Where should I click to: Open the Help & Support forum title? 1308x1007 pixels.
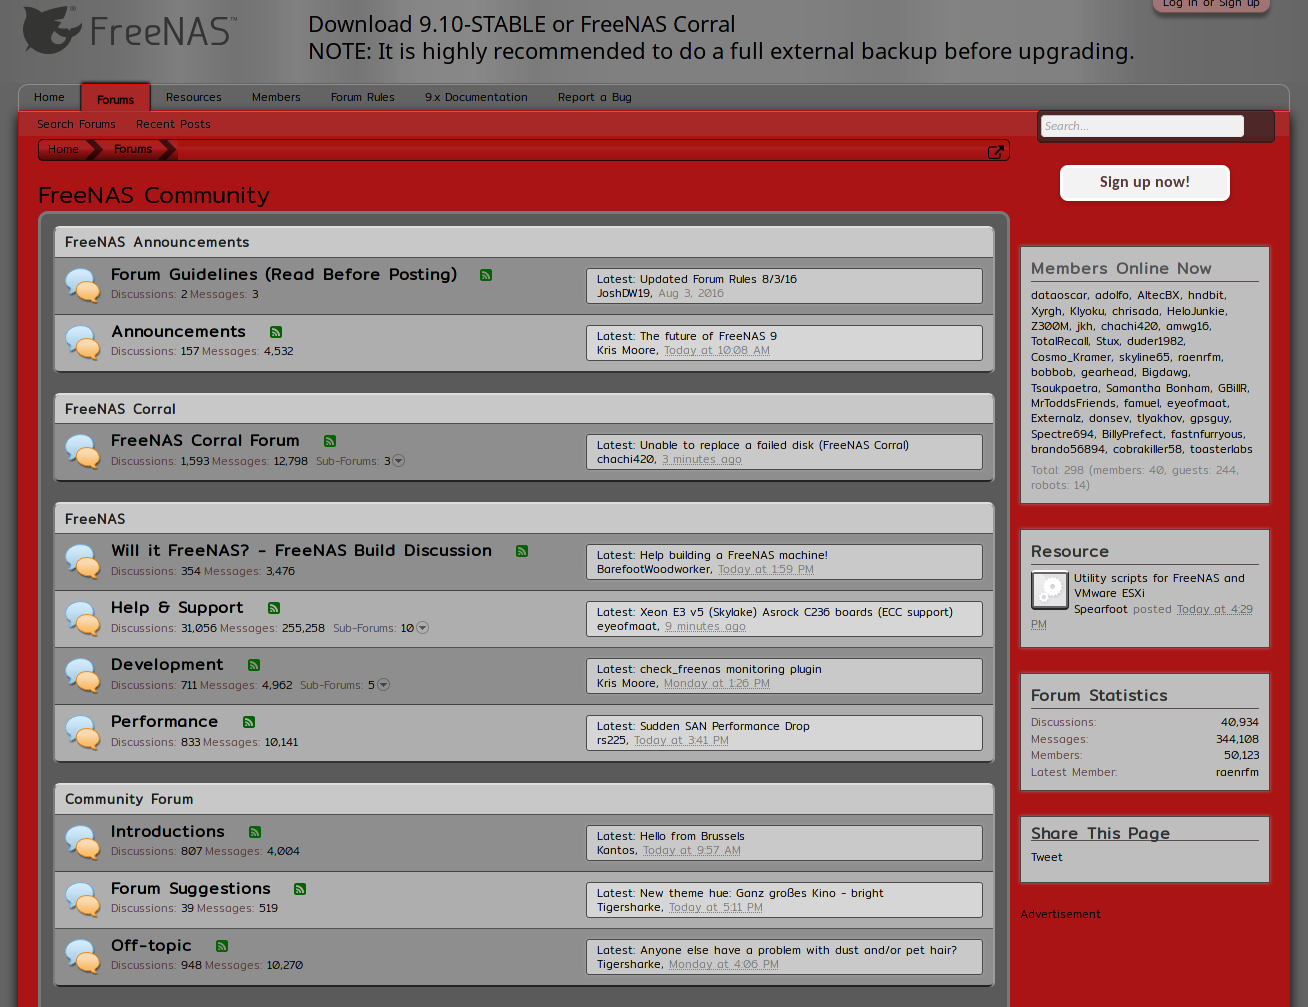click(177, 607)
